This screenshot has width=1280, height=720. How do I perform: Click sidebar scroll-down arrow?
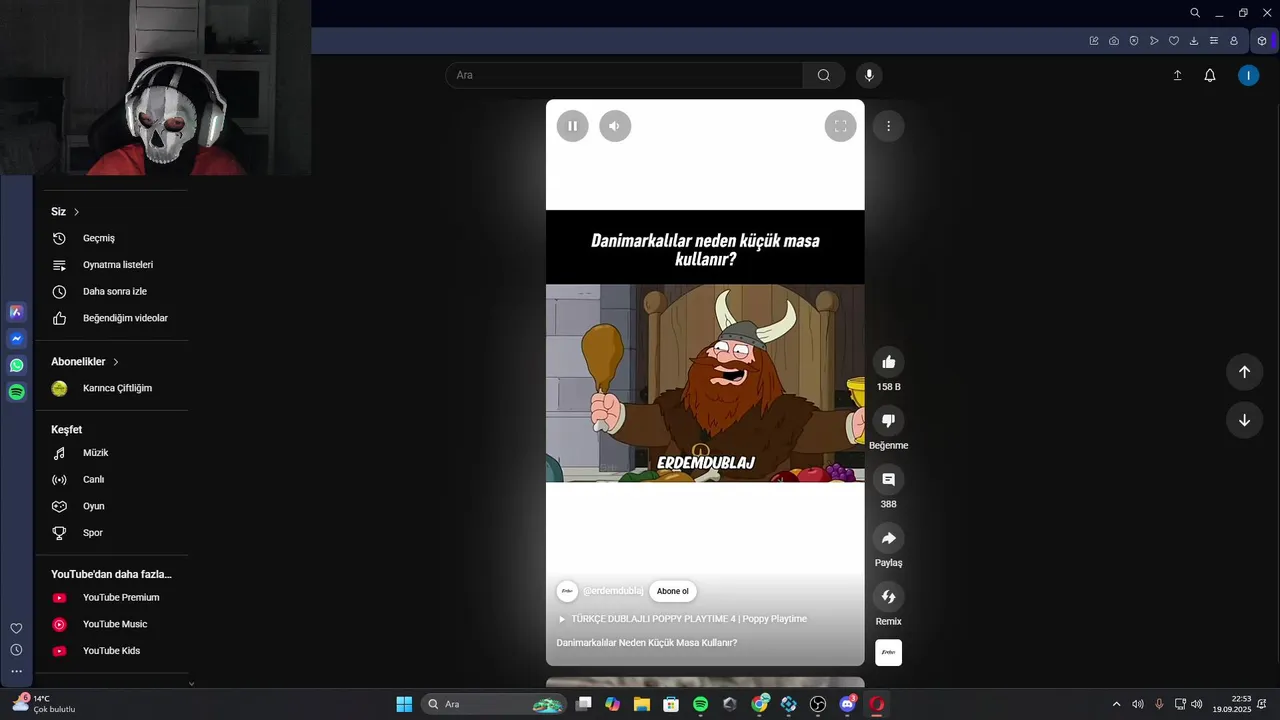[x=191, y=684]
